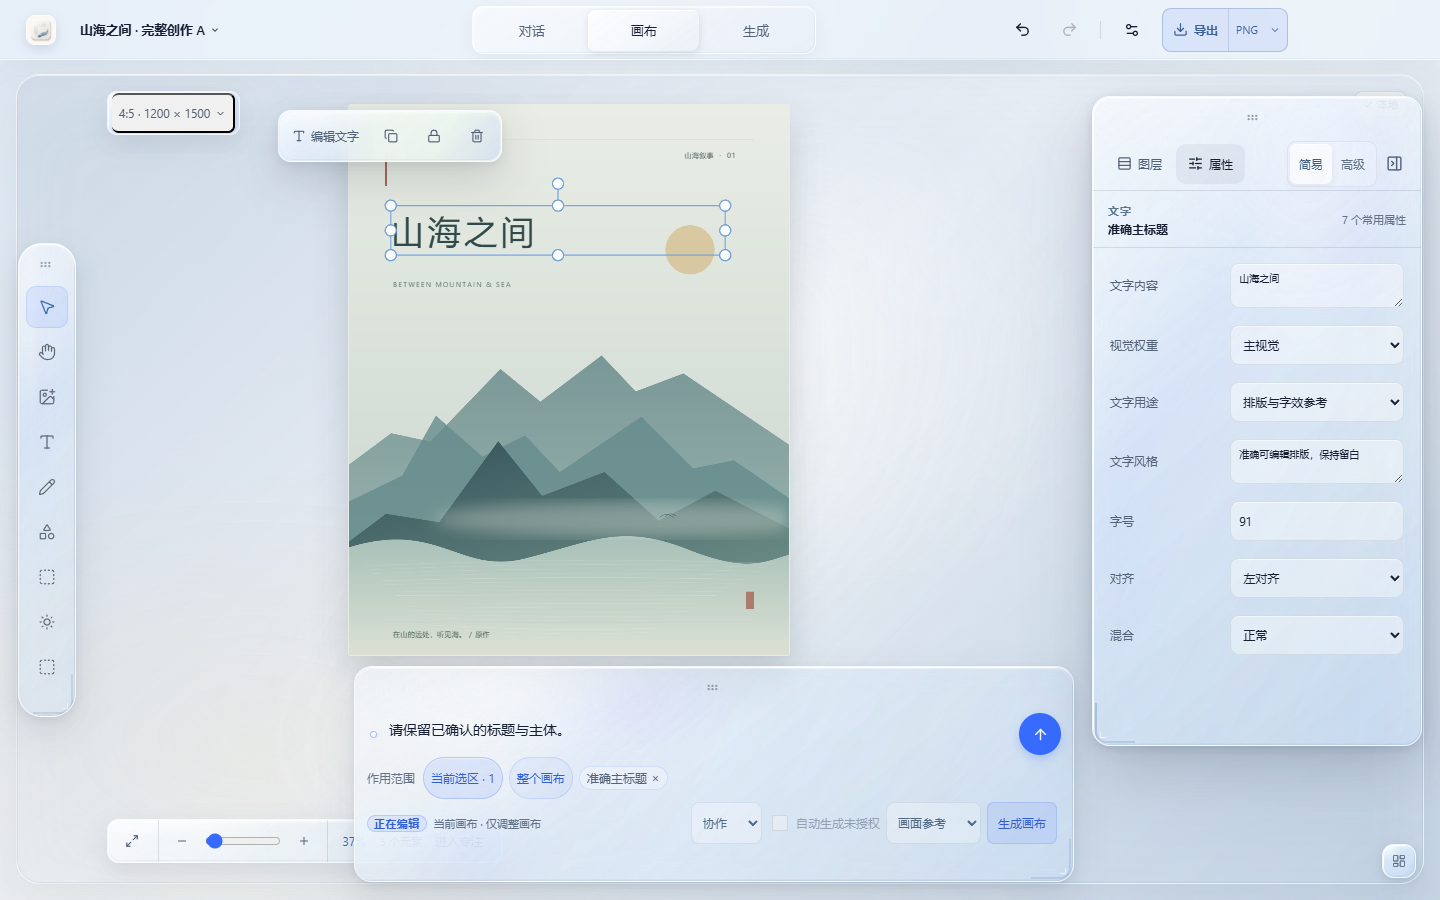Duplicate the selected text element
The image size is (1440, 900).
[x=391, y=136]
